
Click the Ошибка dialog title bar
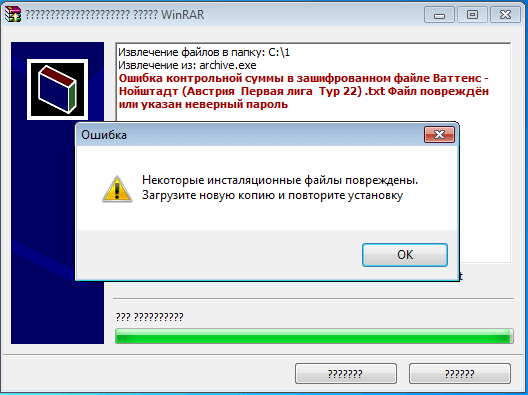click(x=249, y=135)
